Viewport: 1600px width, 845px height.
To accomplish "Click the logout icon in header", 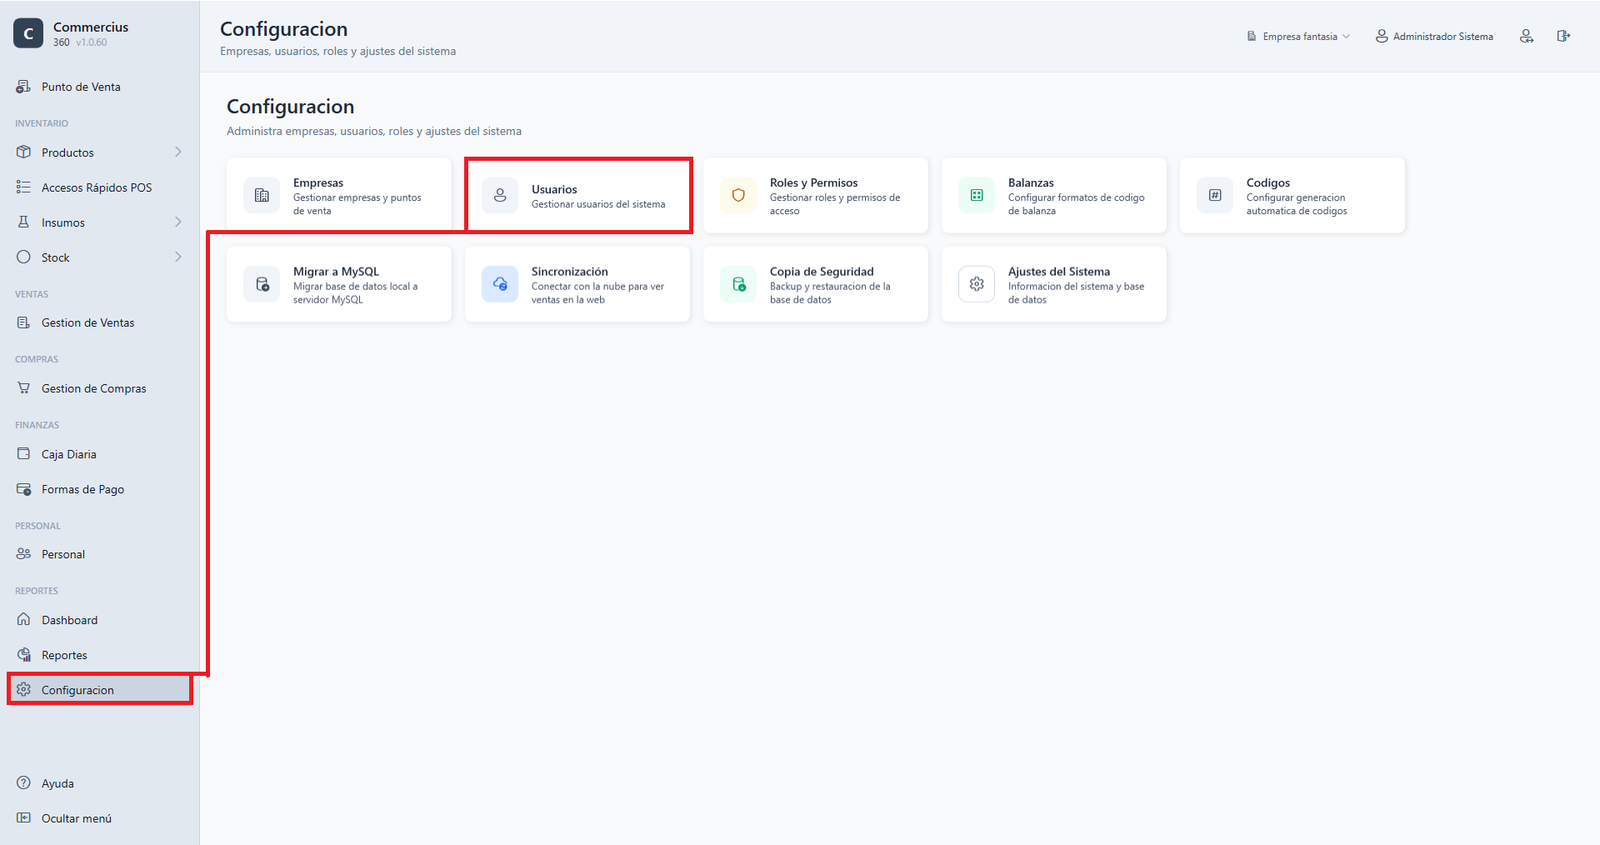I will [1564, 36].
